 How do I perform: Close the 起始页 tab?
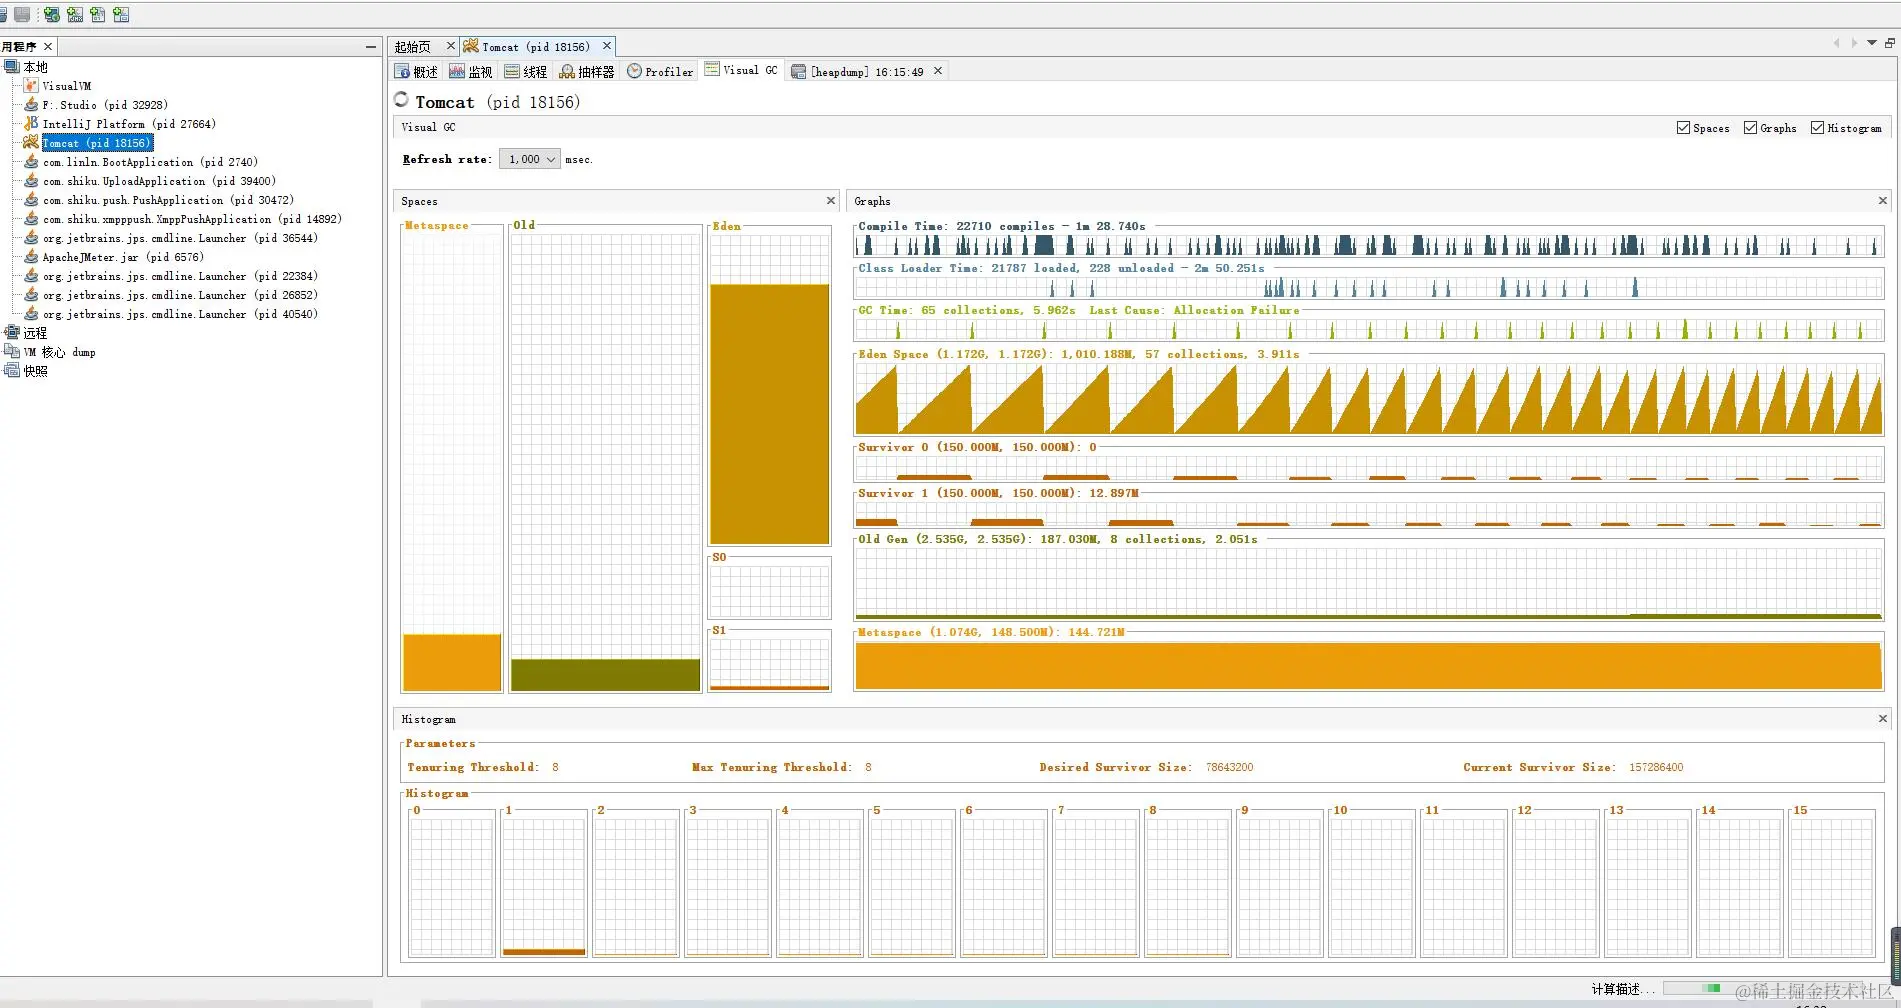click(450, 46)
